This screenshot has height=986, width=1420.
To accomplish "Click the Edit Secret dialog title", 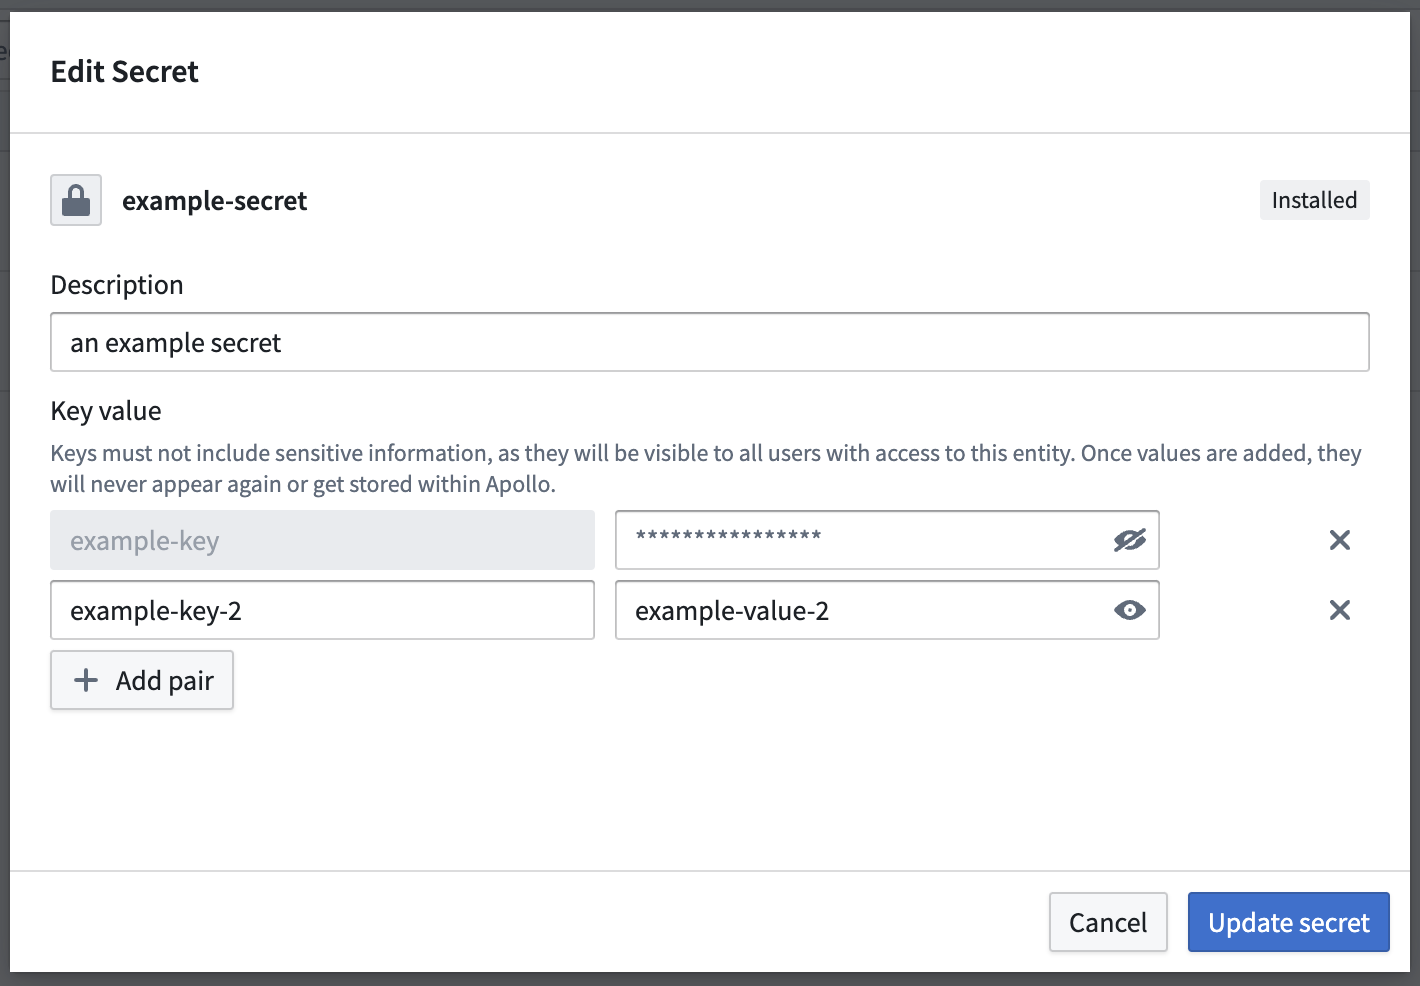I will tap(125, 72).
